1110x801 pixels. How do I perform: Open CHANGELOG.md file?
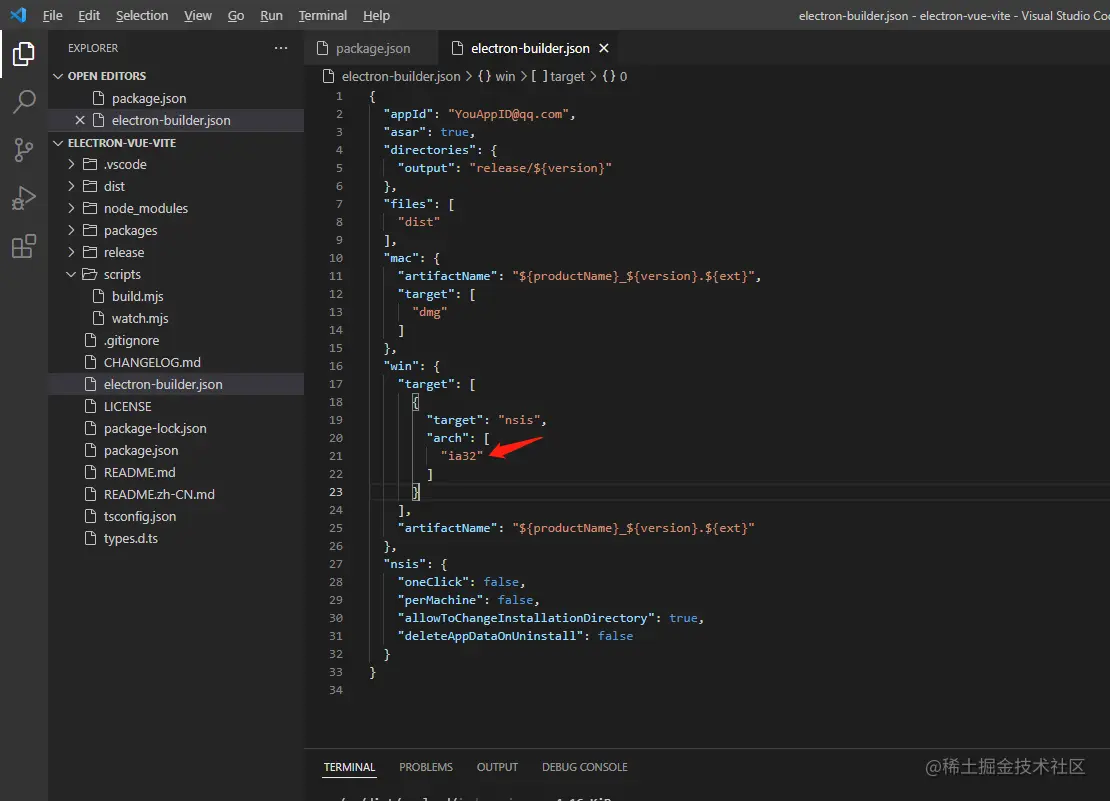(176, 362)
